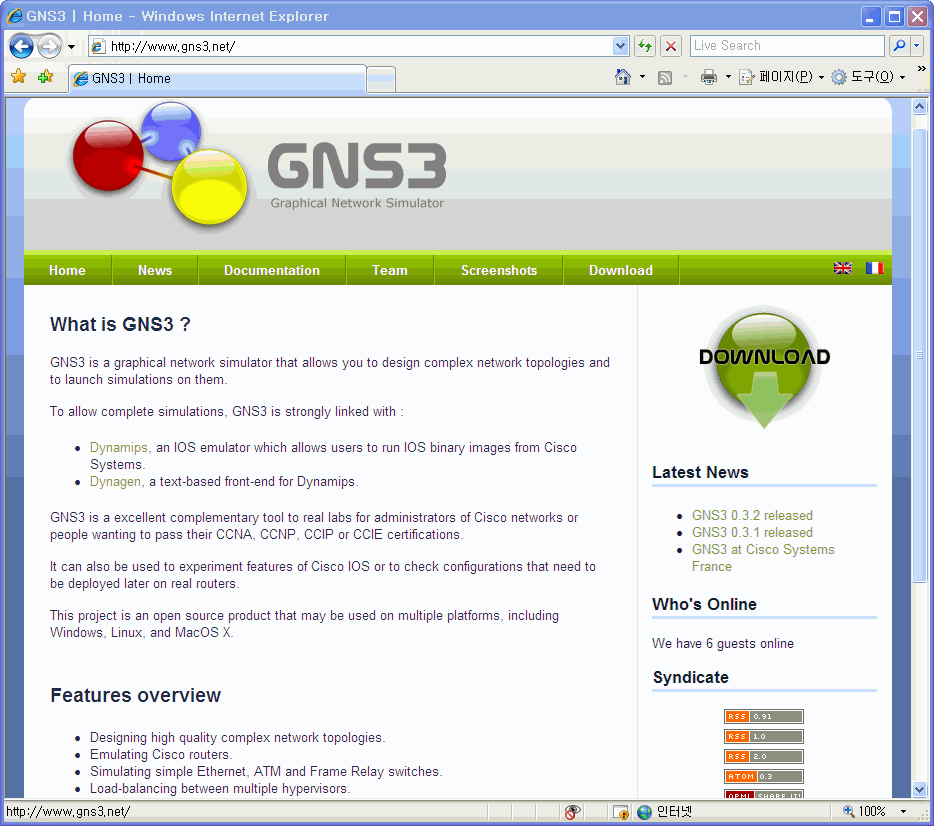
Task: Select the GNS3 | Home browser tab
Action: tap(217, 79)
